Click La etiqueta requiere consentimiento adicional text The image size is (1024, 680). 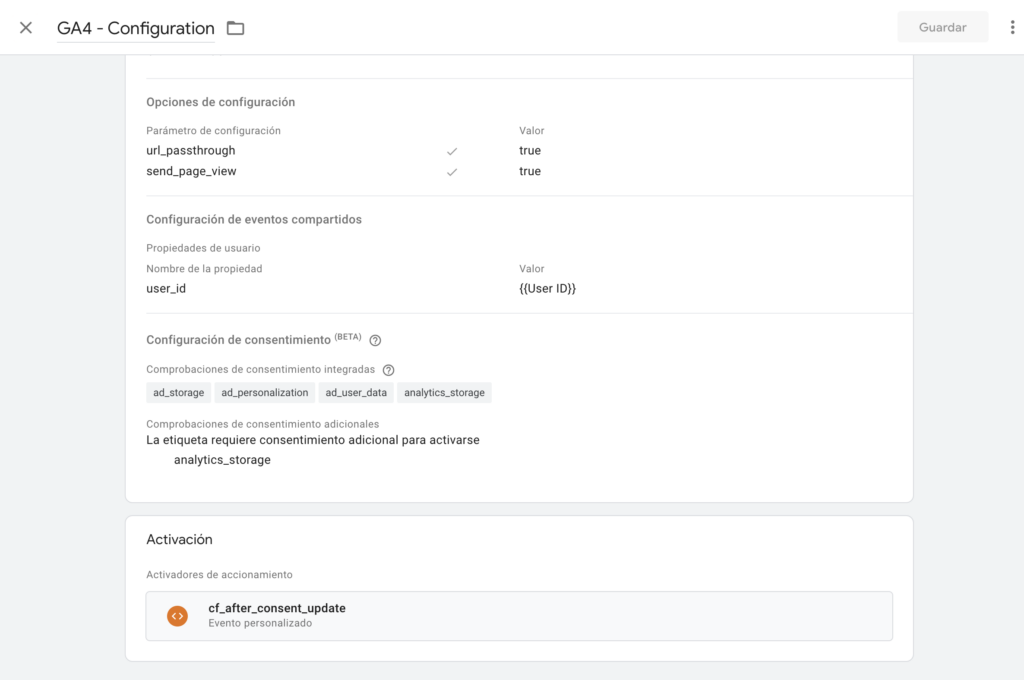coord(313,440)
